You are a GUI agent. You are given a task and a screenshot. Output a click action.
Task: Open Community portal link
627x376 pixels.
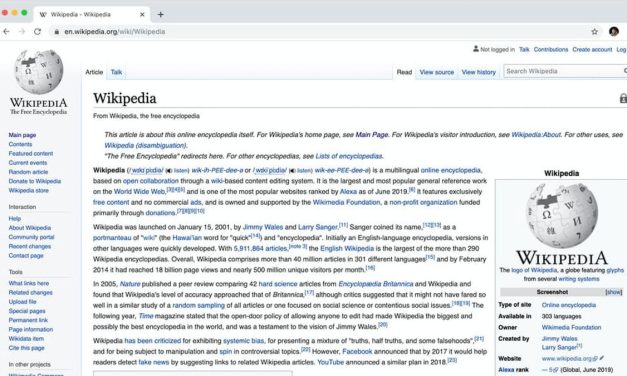[x=32, y=237]
